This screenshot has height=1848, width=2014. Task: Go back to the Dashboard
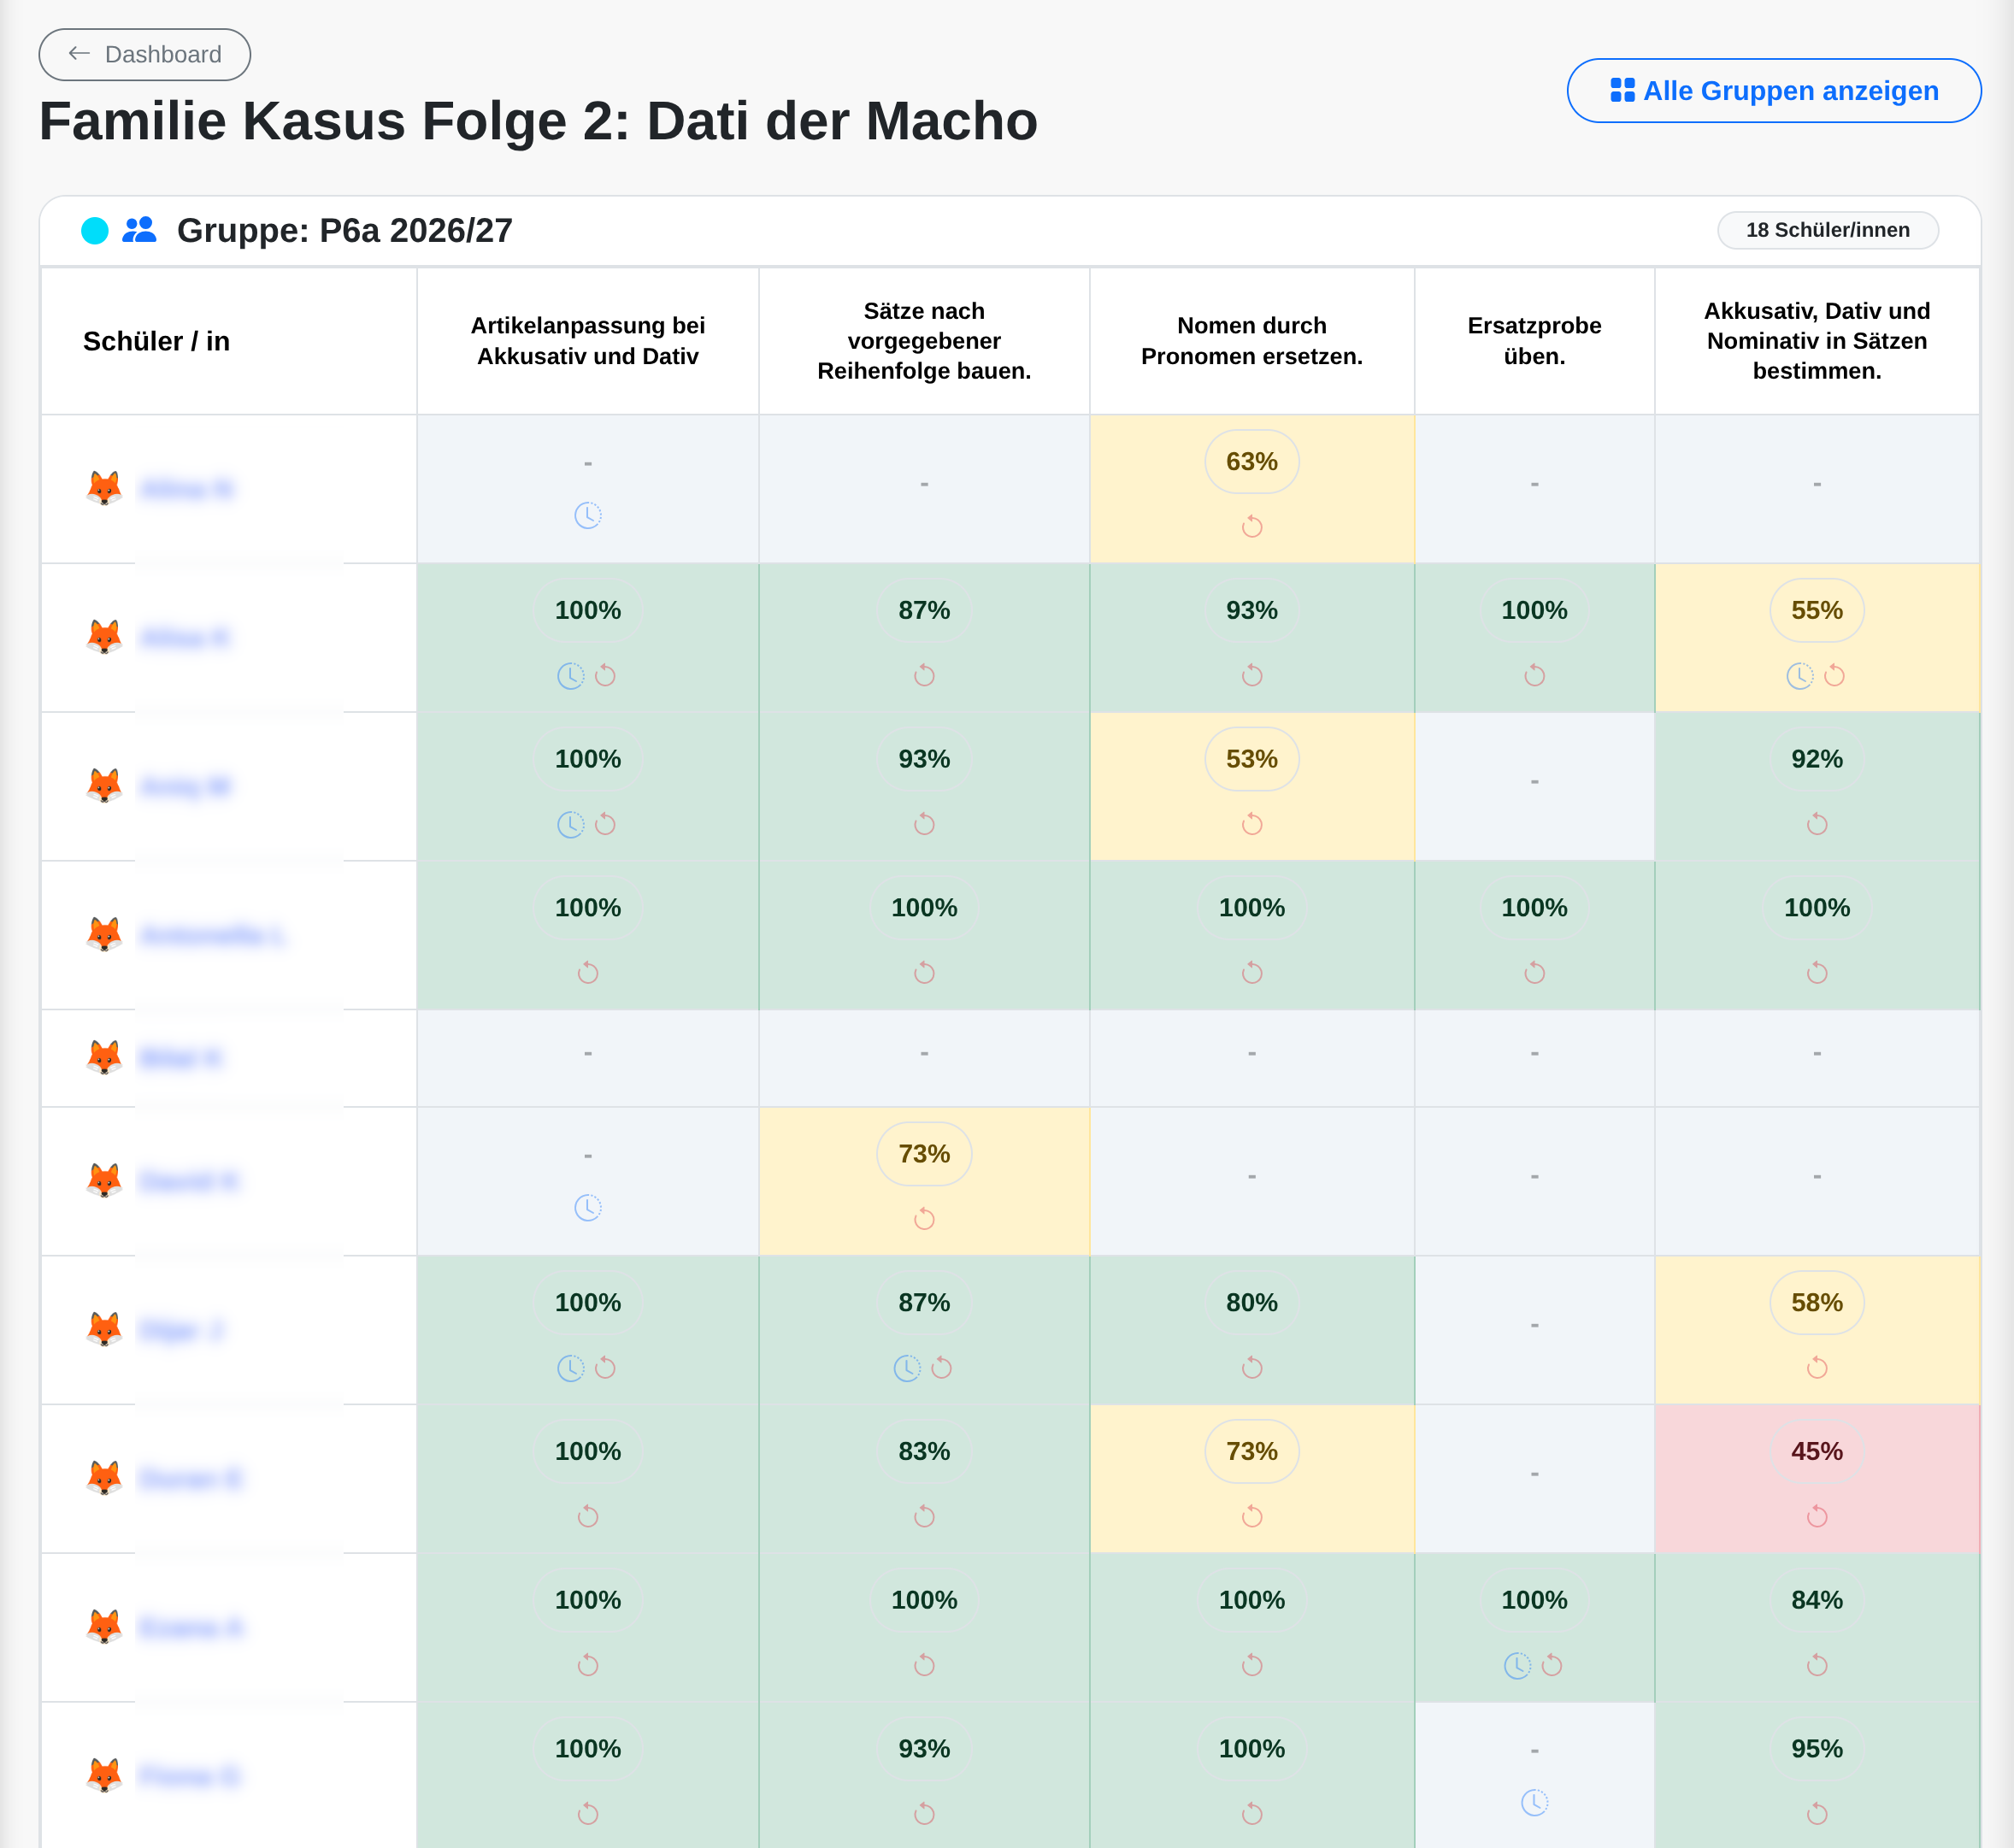(x=144, y=54)
